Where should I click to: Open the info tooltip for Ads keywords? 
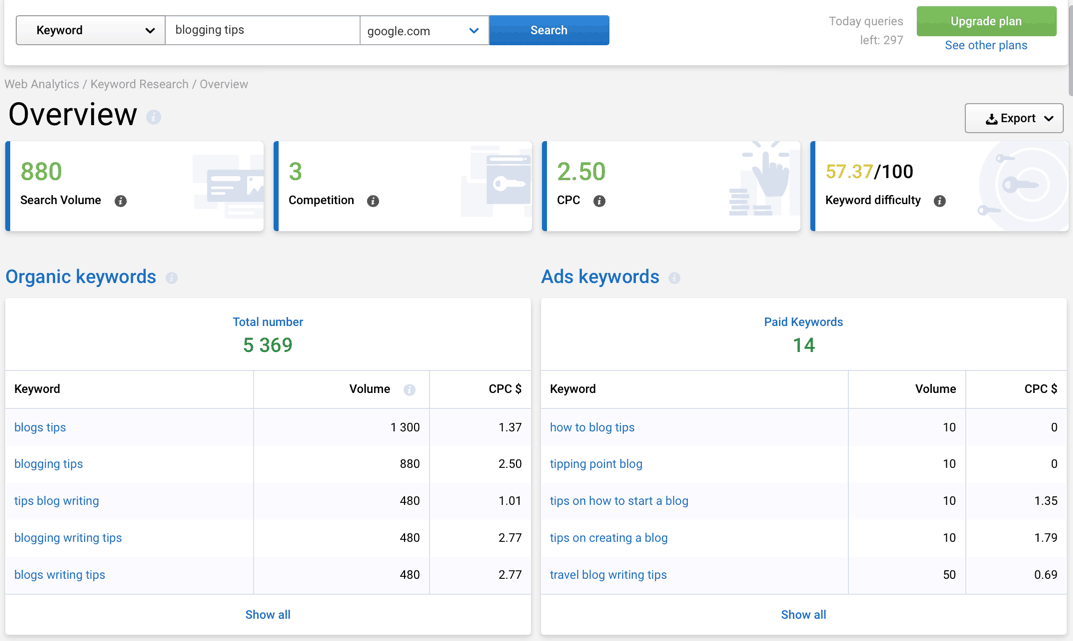[x=674, y=278]
